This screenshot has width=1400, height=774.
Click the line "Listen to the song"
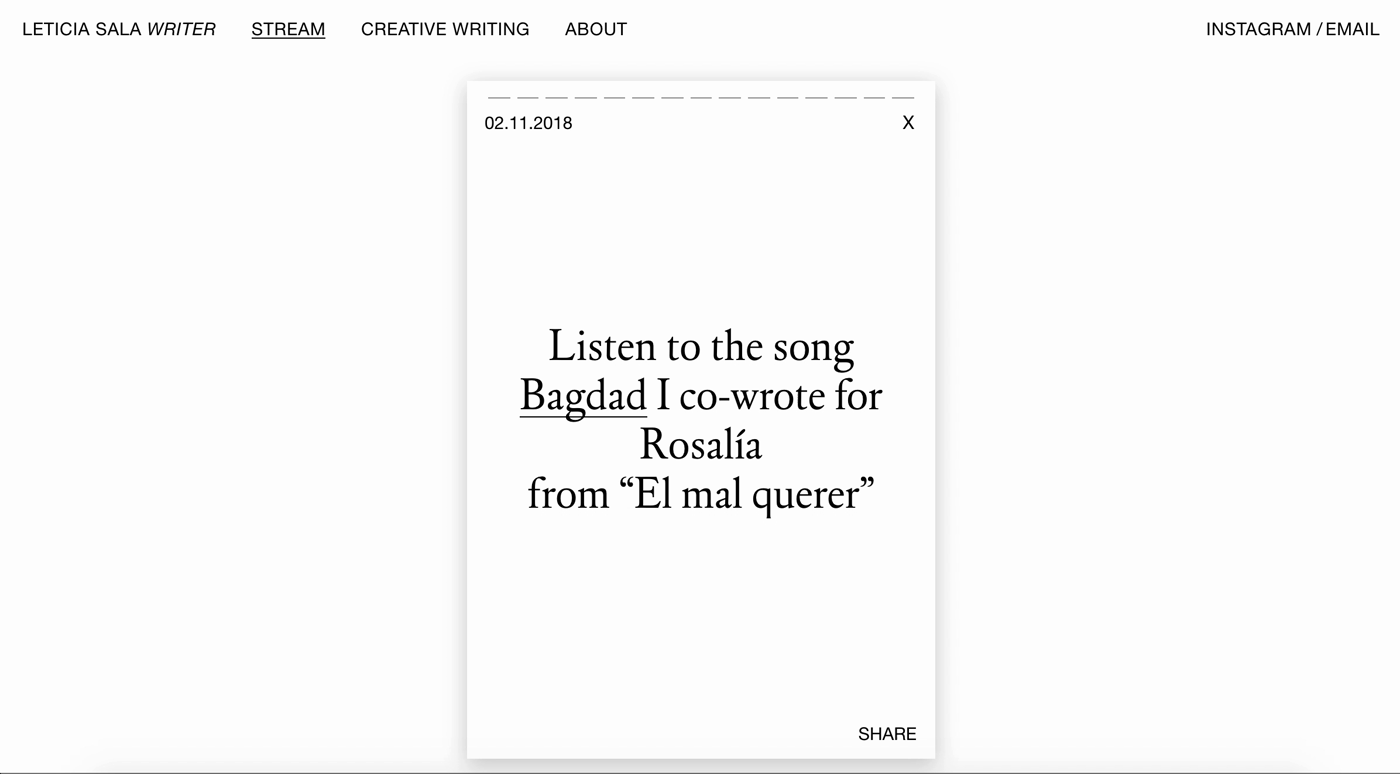coord(701,347)
